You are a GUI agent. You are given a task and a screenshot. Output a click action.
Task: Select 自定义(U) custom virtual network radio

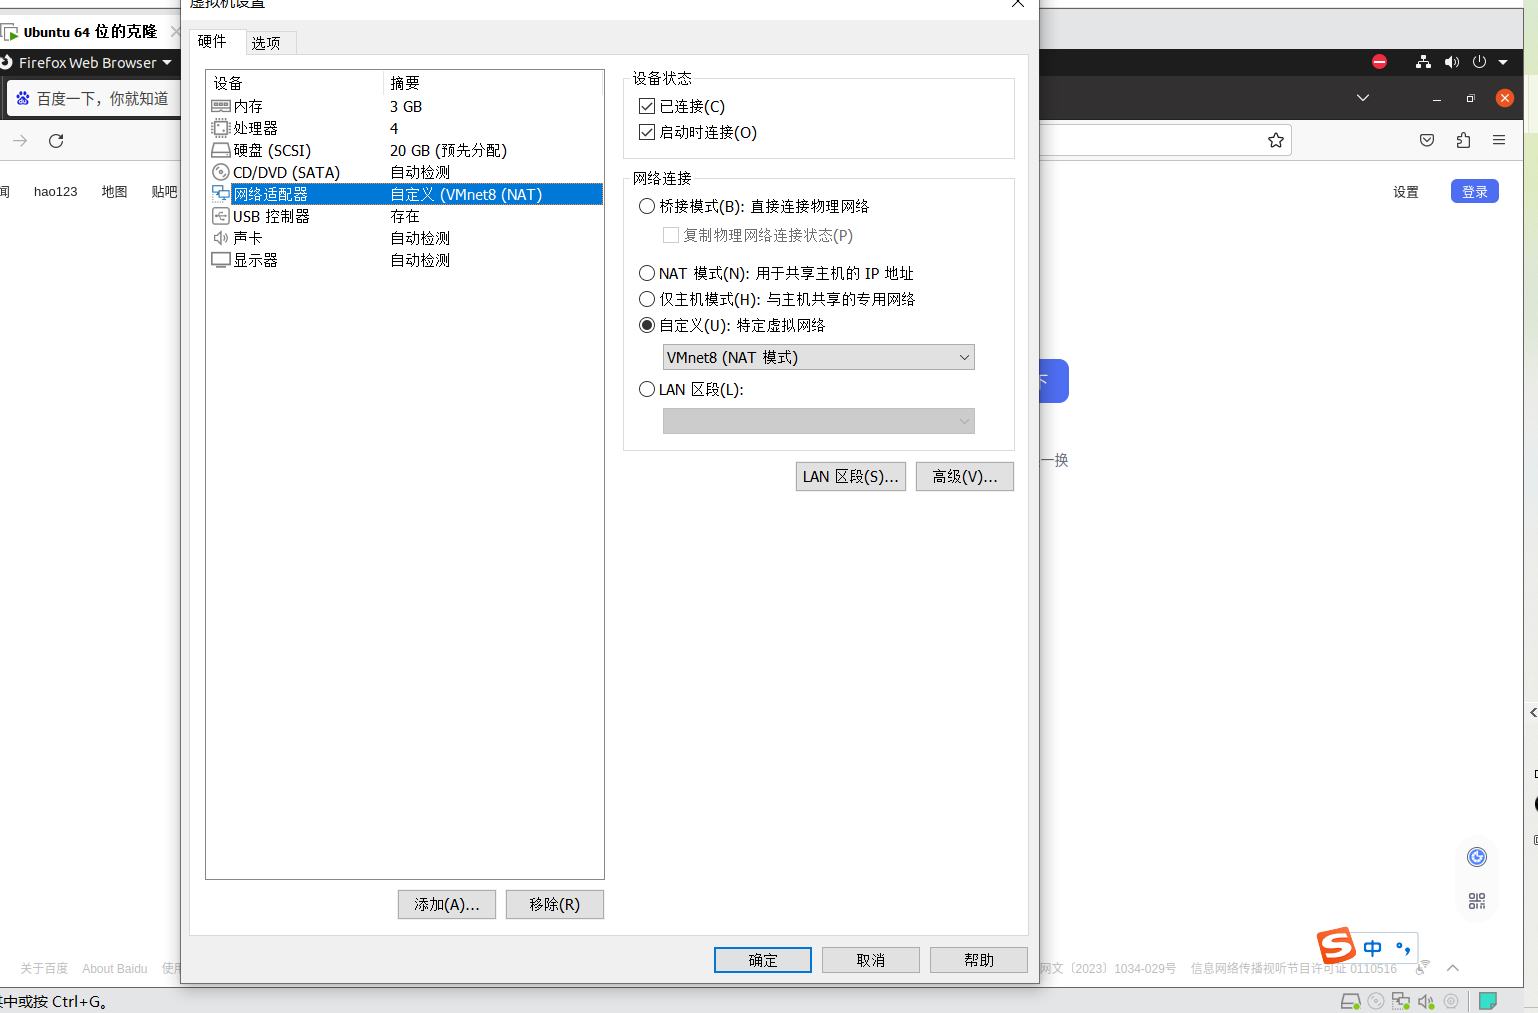647,325
